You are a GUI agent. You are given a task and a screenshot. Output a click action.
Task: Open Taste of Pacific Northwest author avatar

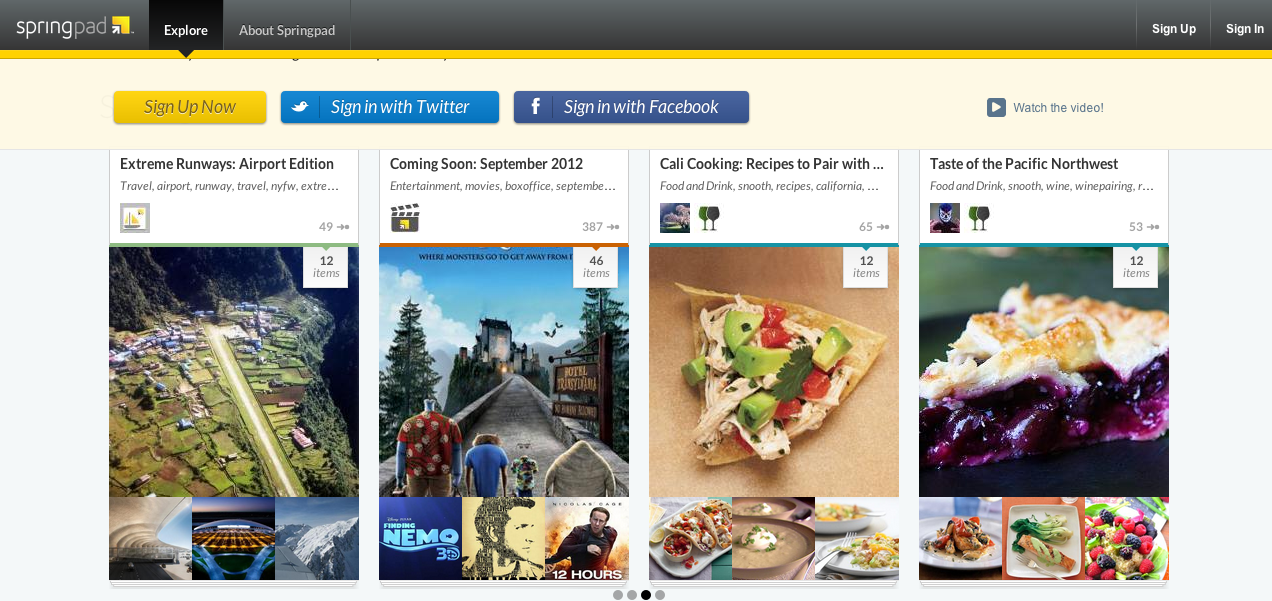pos(945,218)
